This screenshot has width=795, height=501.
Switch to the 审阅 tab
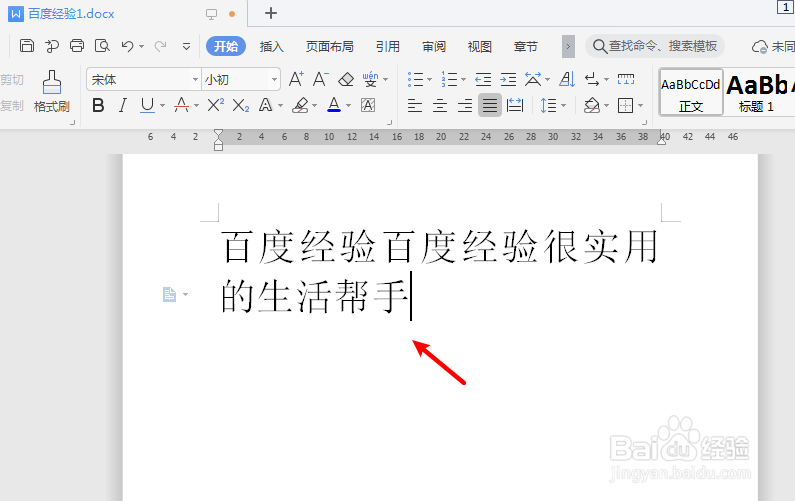[x=434, y=47]
